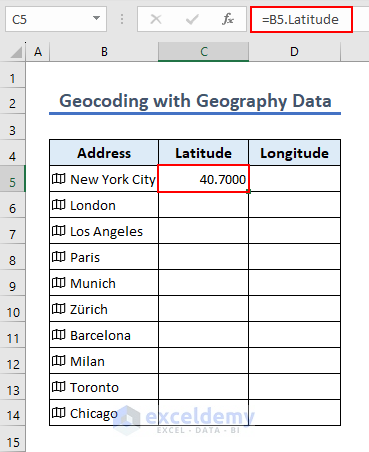Click the geography map icon beside Milan
The width and height of the screenshot is (369, 452).
tap(59, 361)
